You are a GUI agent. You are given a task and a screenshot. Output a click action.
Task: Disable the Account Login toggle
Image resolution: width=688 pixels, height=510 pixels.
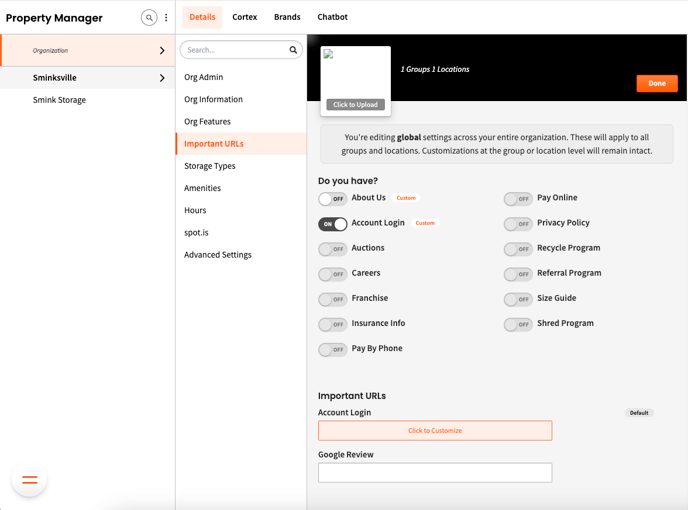coord(332,224)
